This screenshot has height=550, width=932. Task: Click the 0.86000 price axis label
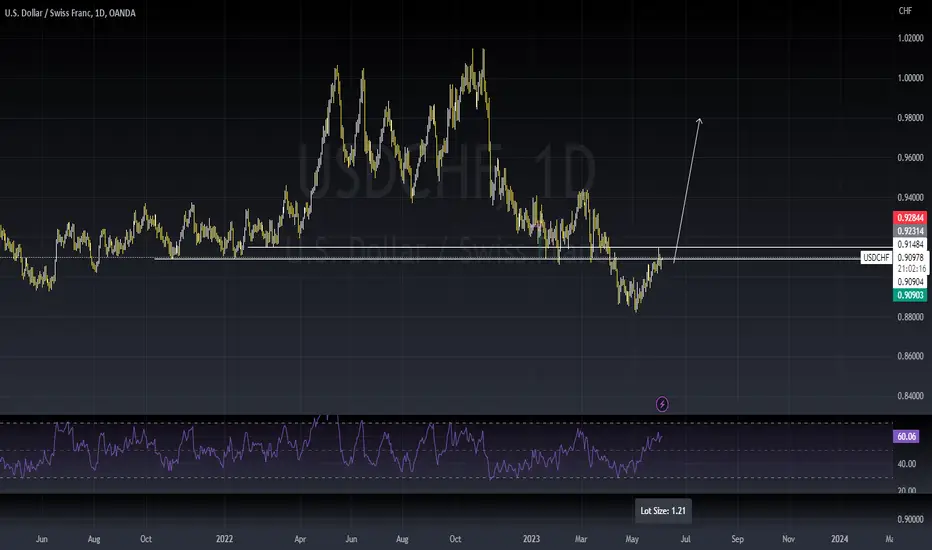pyautogui.click(x=910, y=356)
